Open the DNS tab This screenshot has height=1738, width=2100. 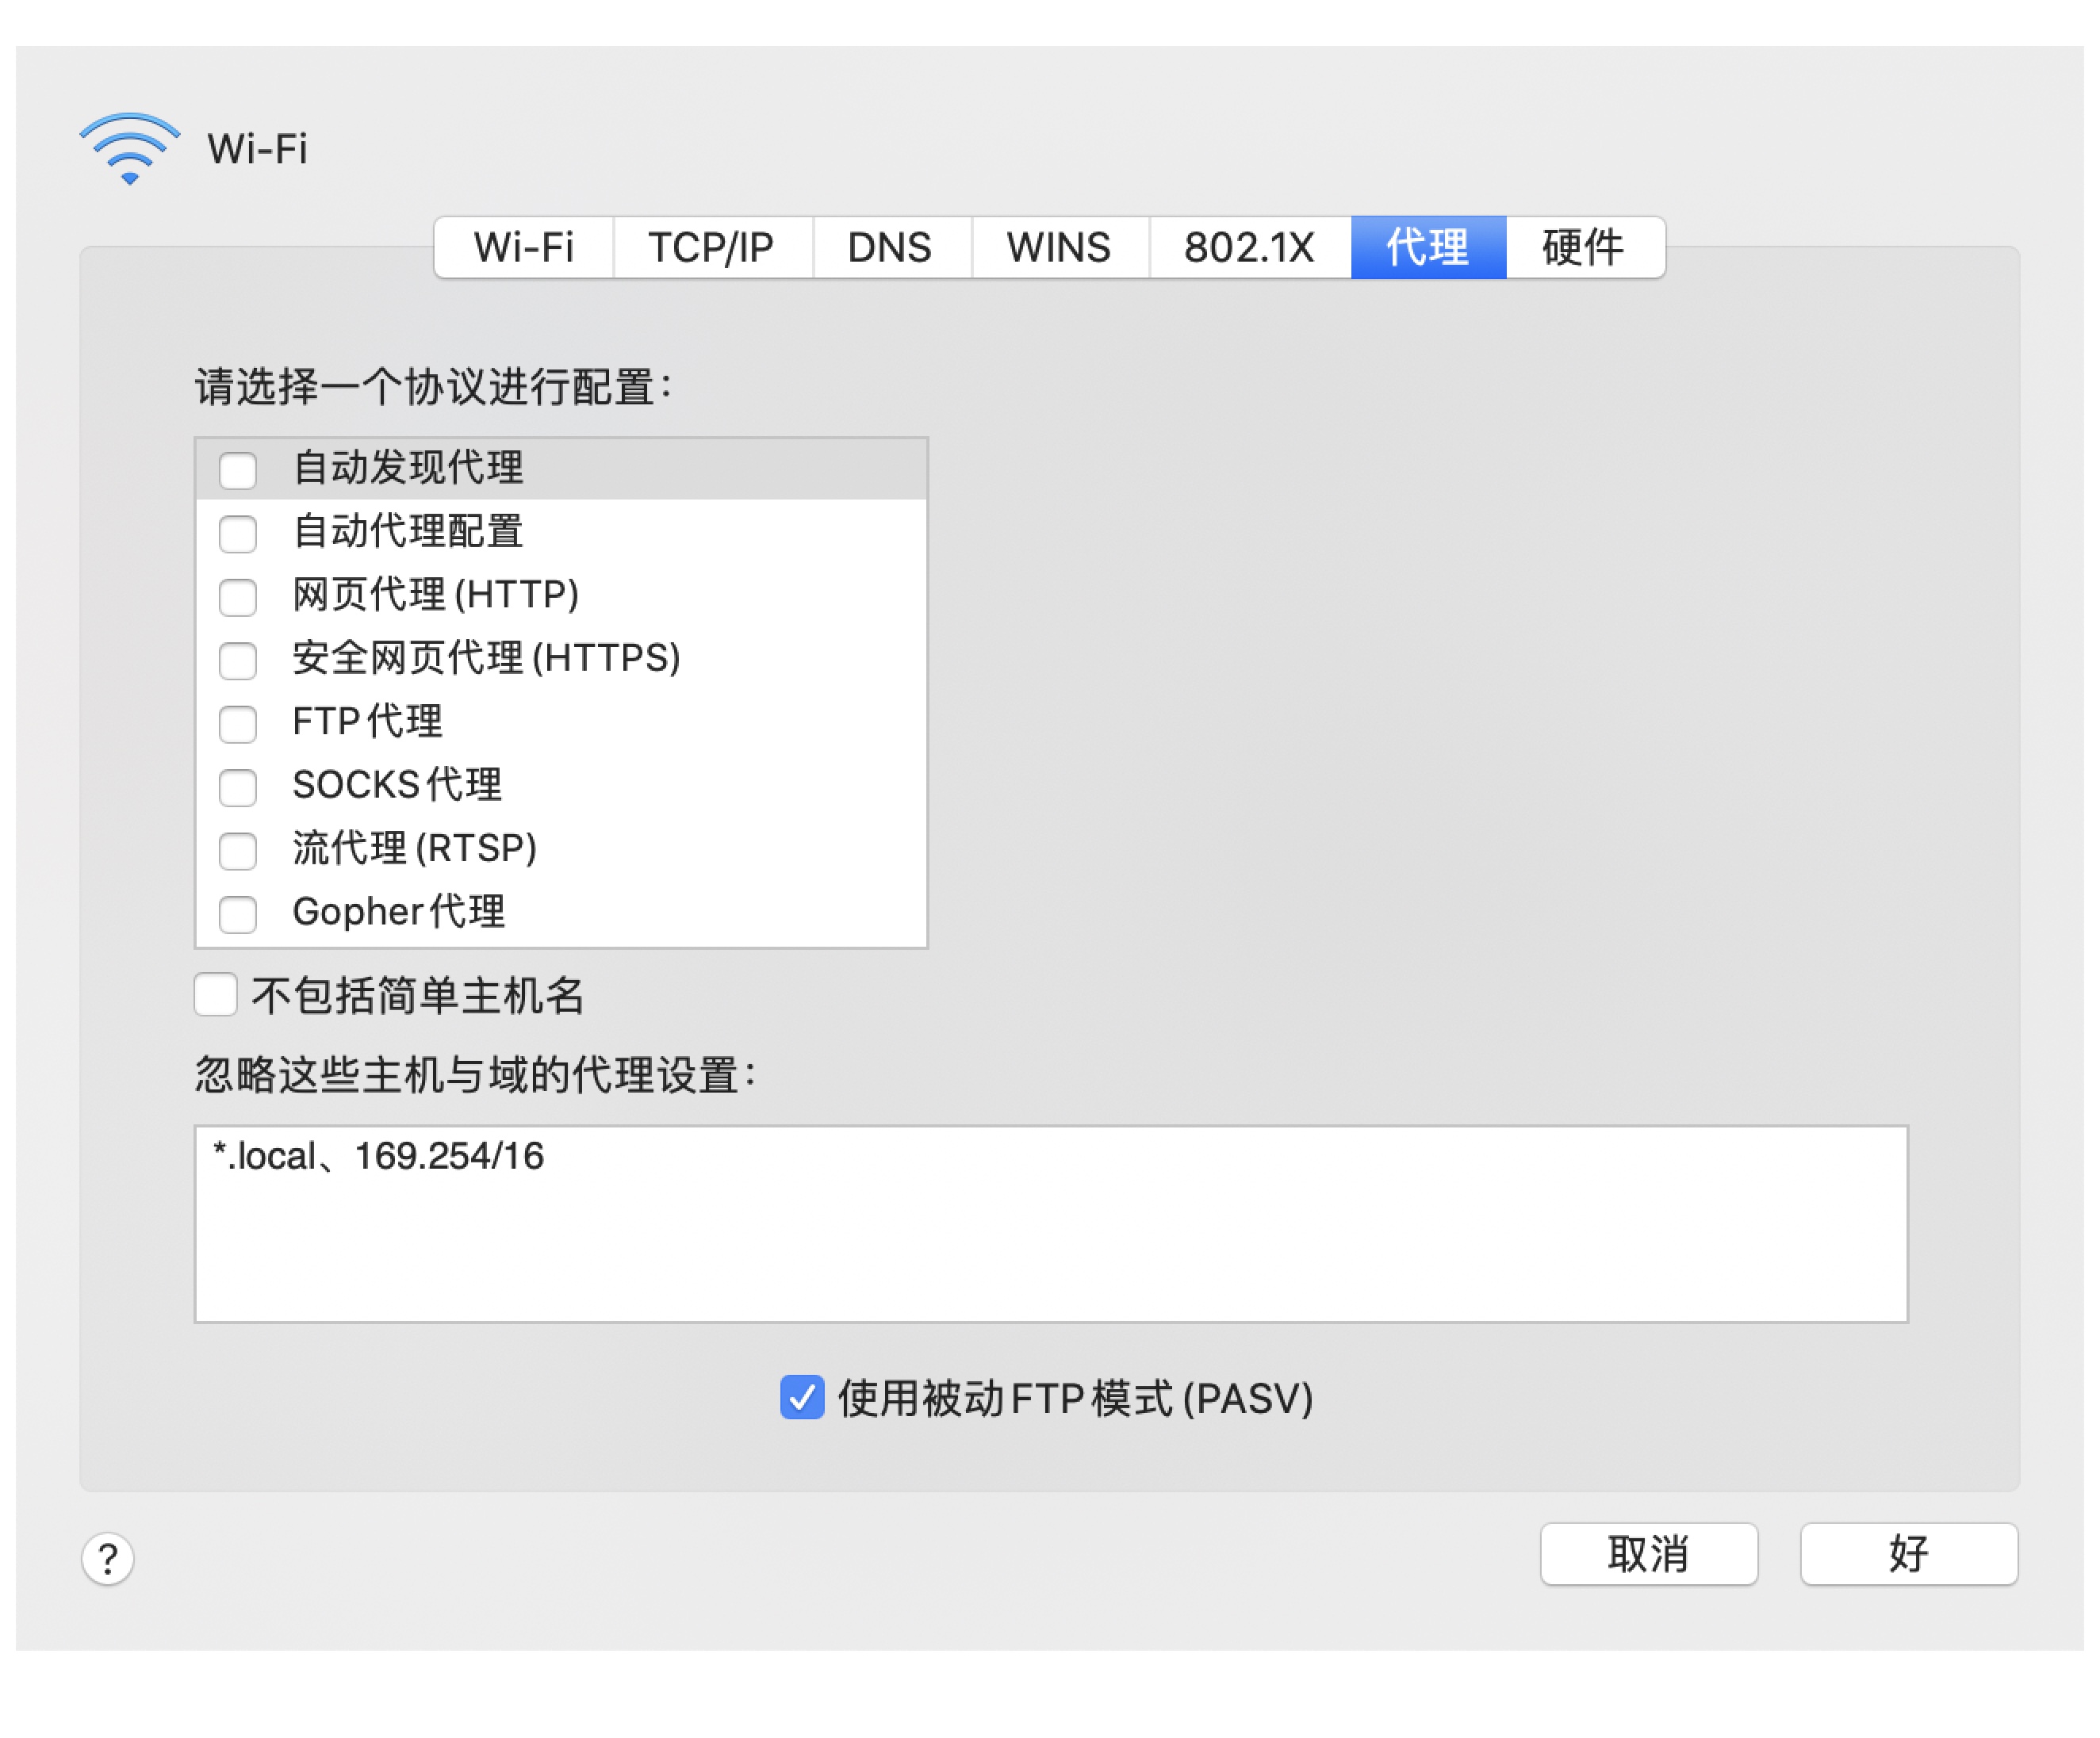point(889,247)
